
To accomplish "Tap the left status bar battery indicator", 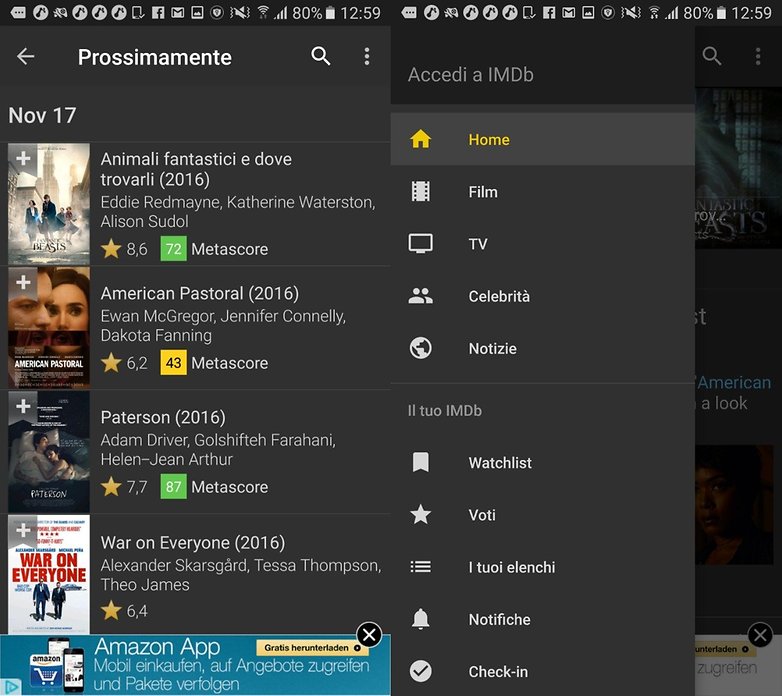I will tap(330, 12).
